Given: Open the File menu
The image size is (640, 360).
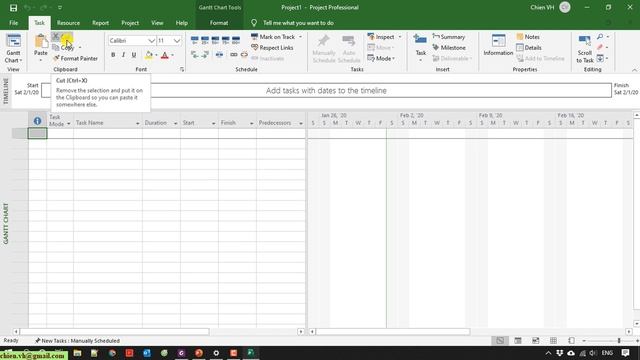Looking at the screenshot, I should click(x=13, y=23).
